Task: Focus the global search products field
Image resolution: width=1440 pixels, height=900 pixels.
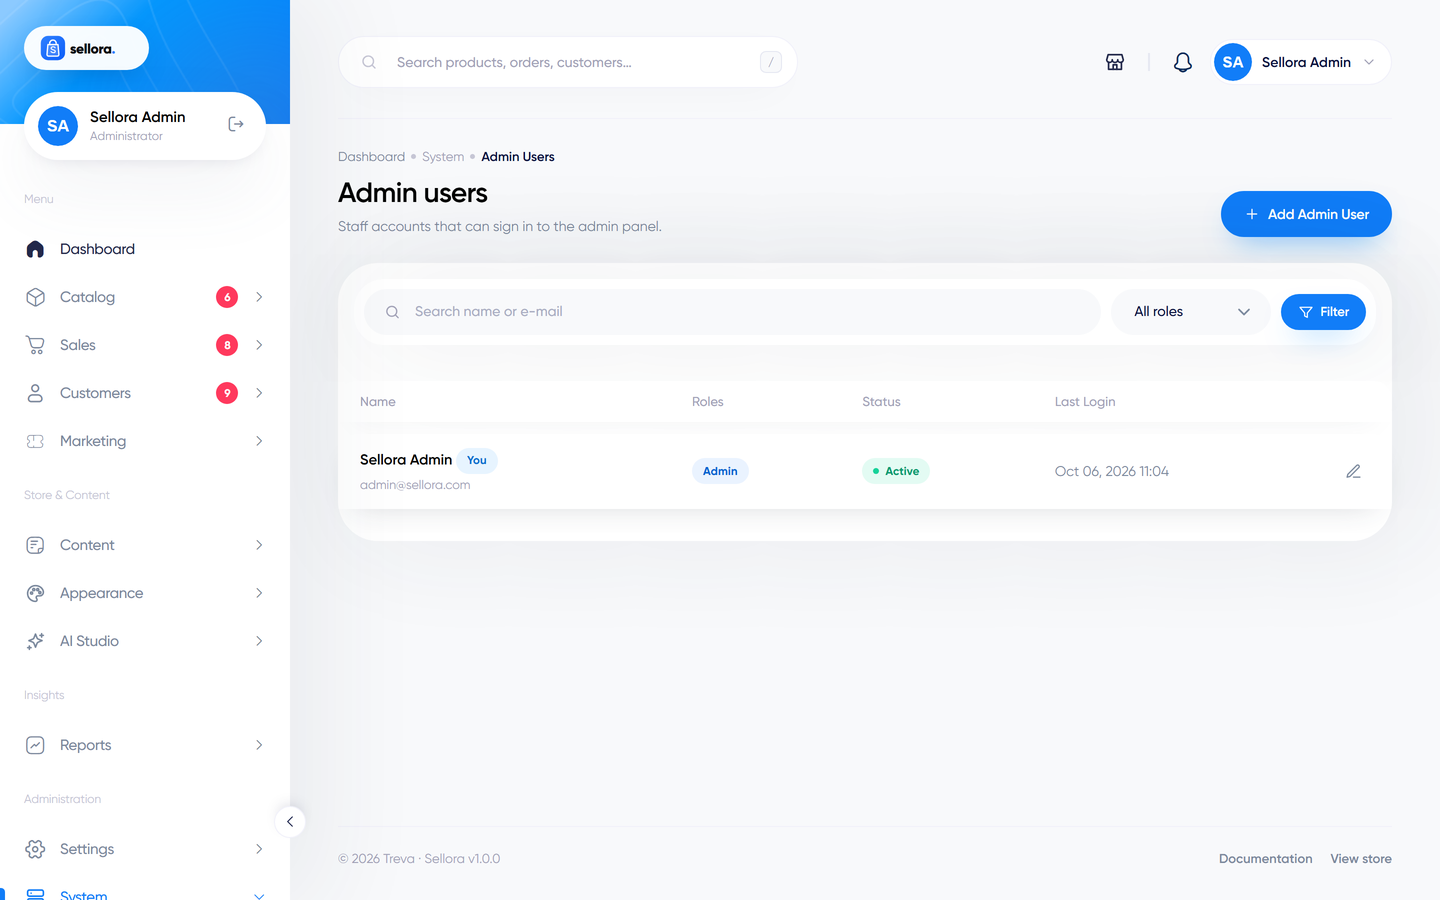Action: [x=568, y=62]
